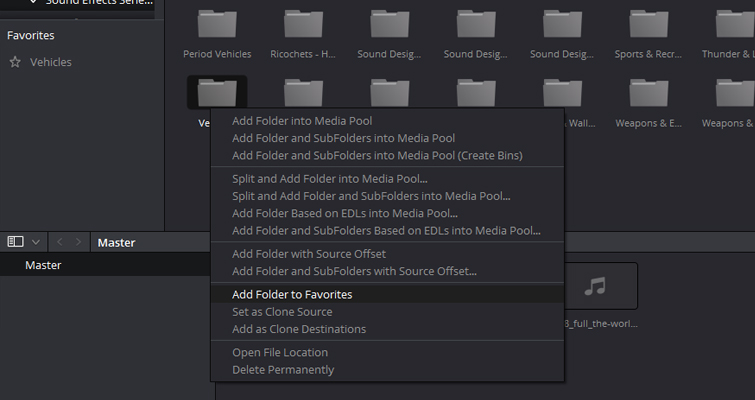Click Set as Clone Source option
This screenshot has width=755, height=400.
[x=282, y=311]
